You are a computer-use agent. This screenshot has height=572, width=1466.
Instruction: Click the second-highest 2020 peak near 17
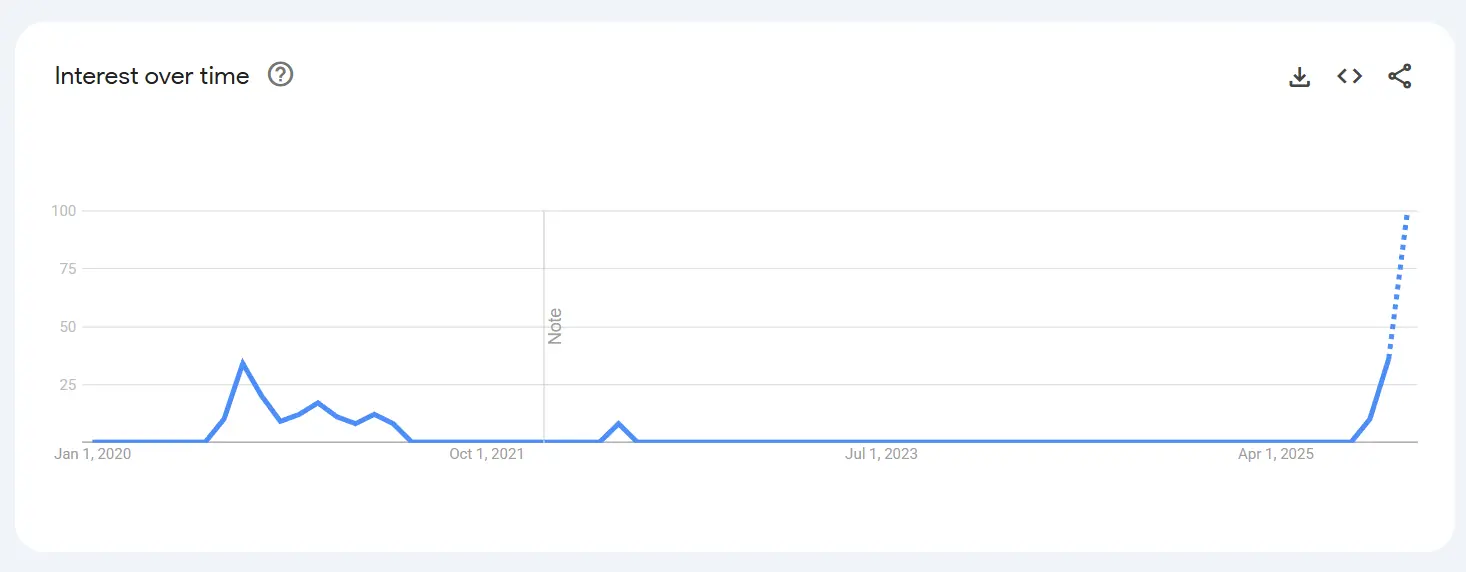[318, 403]
